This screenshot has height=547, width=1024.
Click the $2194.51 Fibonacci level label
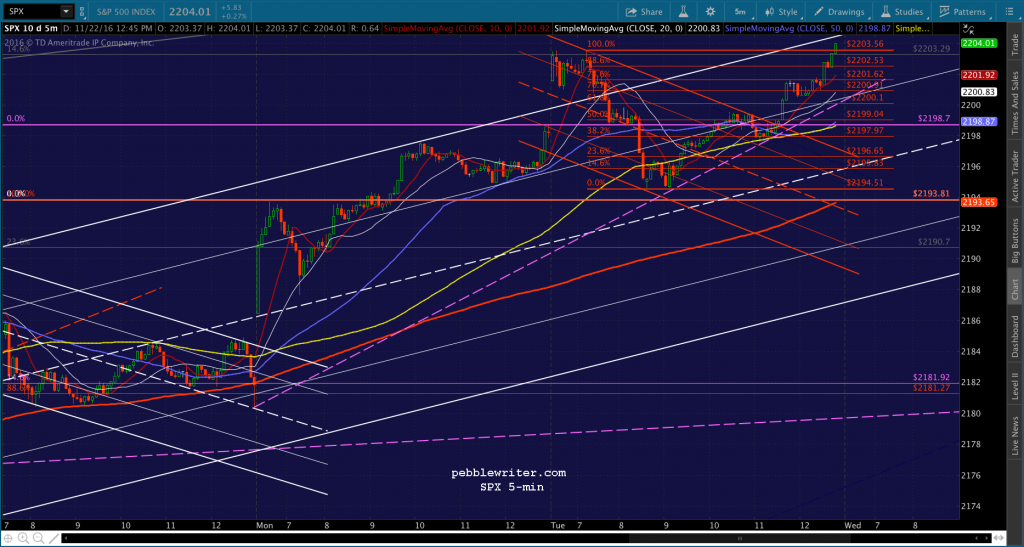pyautogui.click(x=865, y=183)
